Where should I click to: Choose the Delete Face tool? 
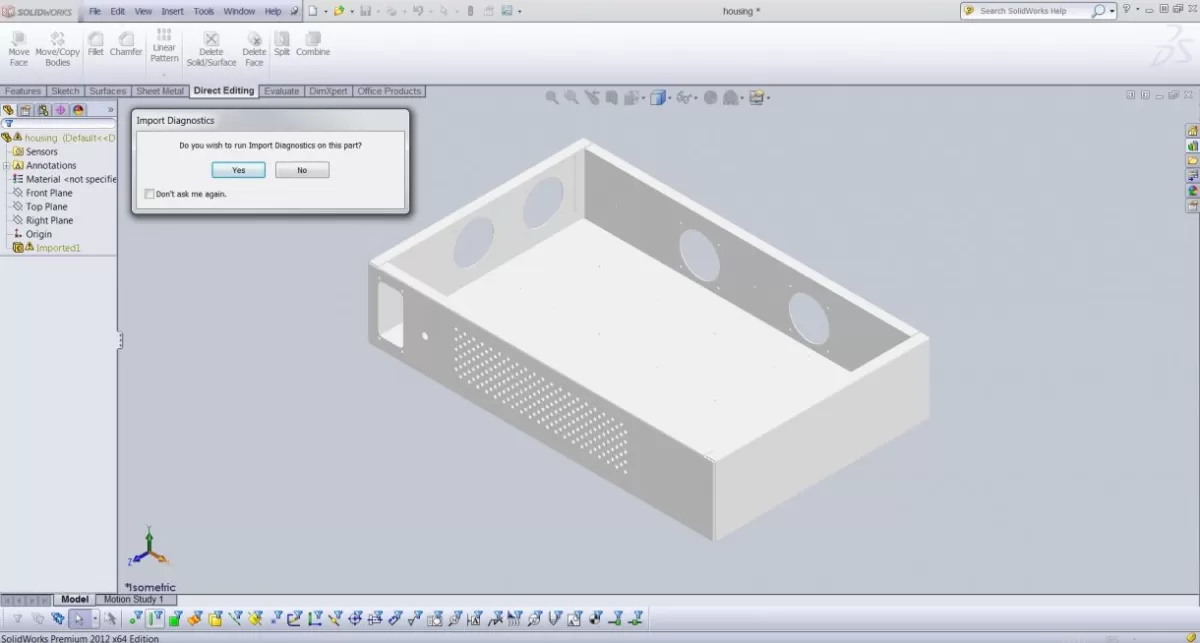[x=254, y=49]
